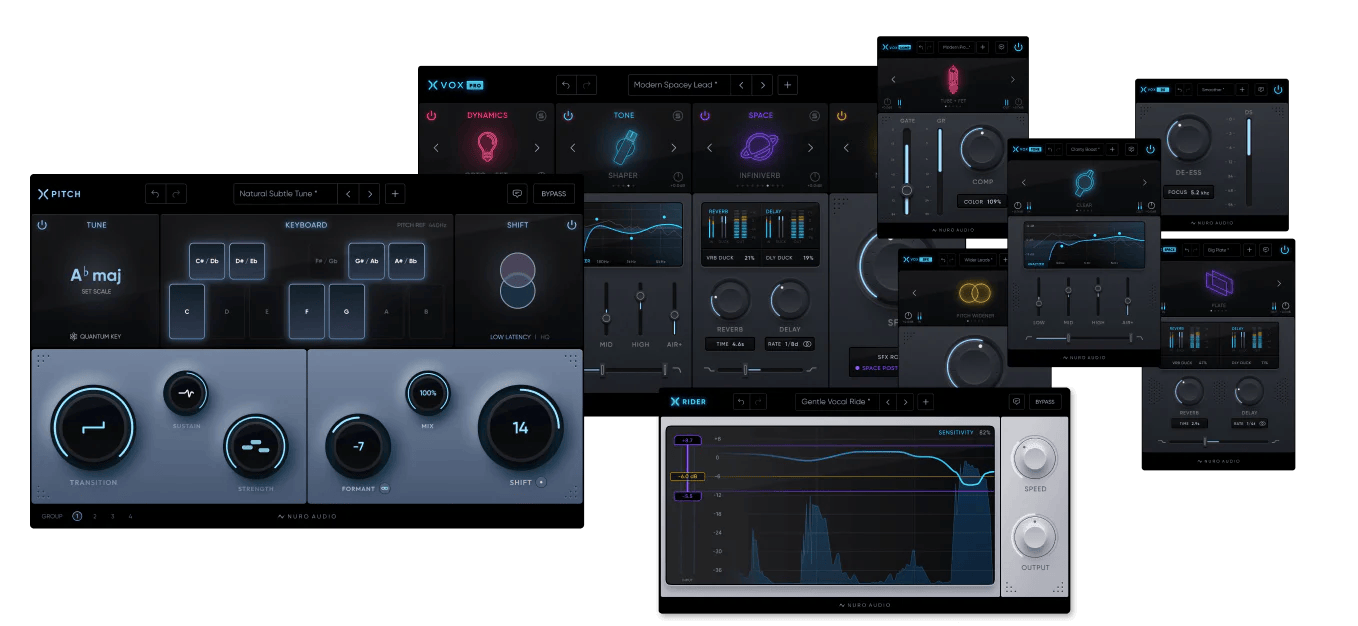The width and height of the screenshot is (1358, 626).
Task: Click undo arrow in Vox Pro header
Action: tap(566, 85)
